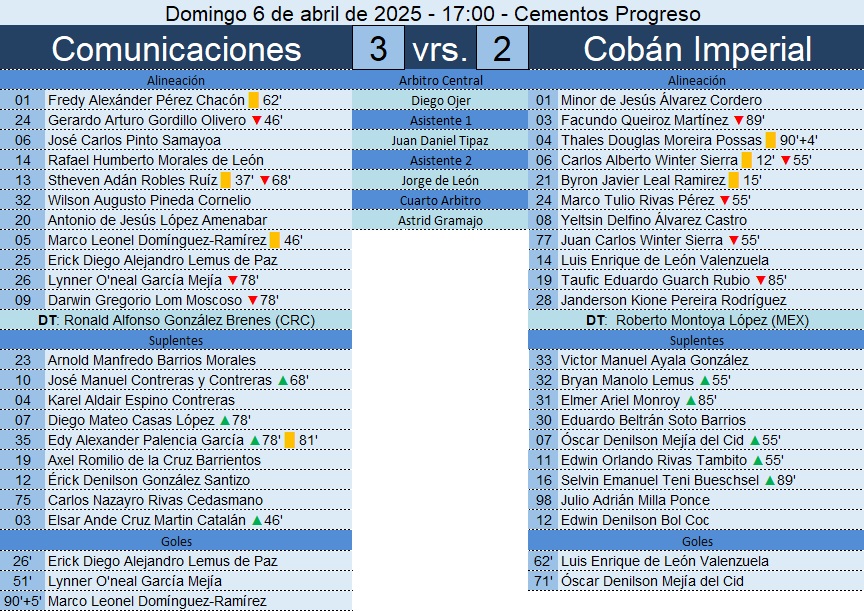Viewport: 864px width, 611px height.
Task: Click red arrow for Taufic Eduardo Guarch Rubio
Action: [761, 280]
